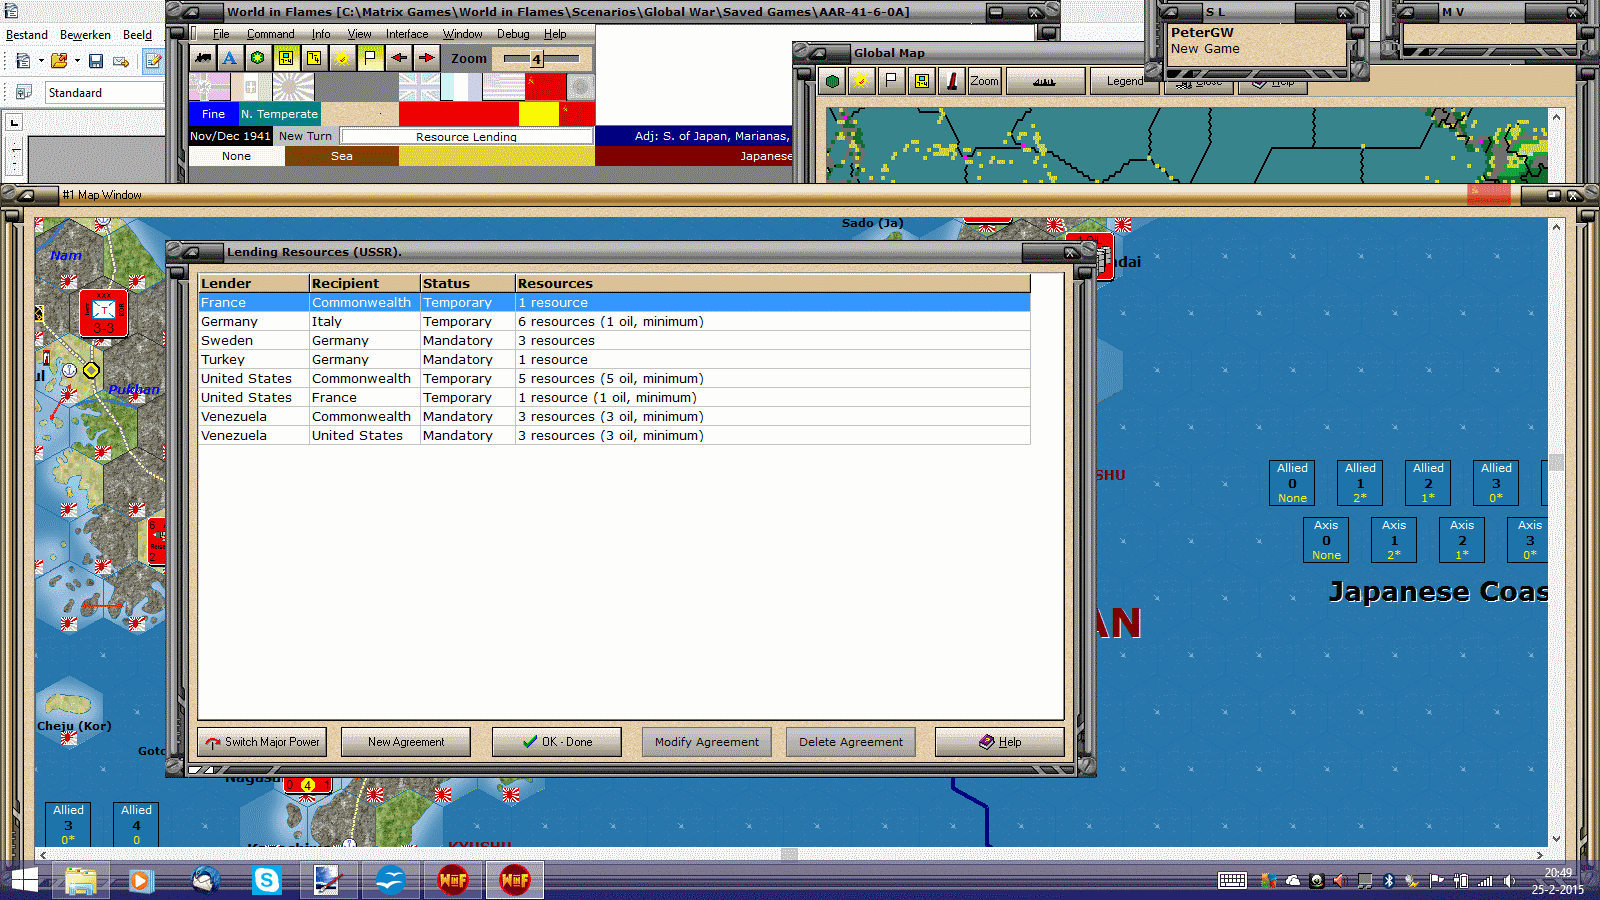
Task: Open the Debug menu
Action: click(x=513, y=34)
